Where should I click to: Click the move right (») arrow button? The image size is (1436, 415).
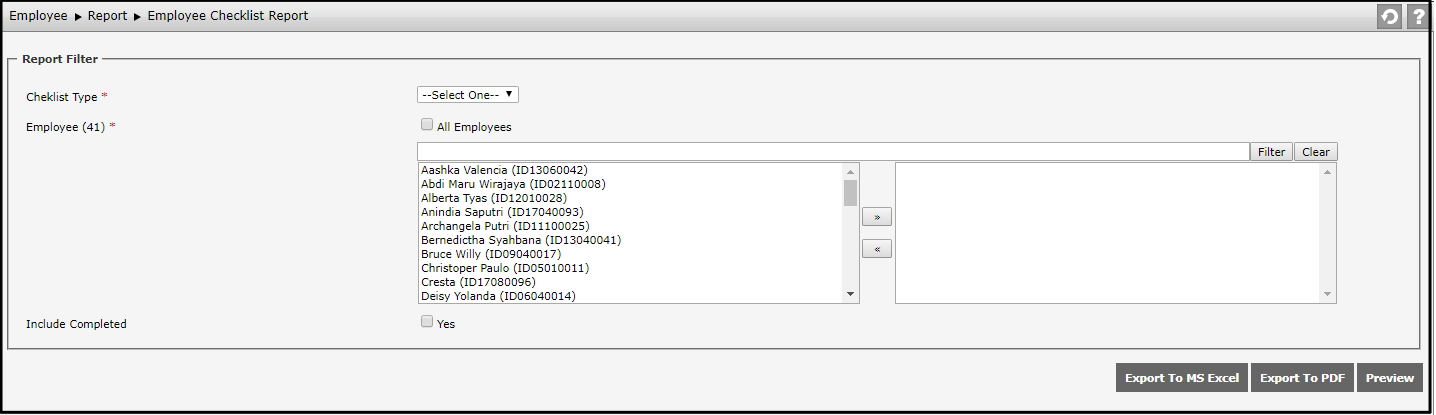pyautogui.click(x=876, y=217)
